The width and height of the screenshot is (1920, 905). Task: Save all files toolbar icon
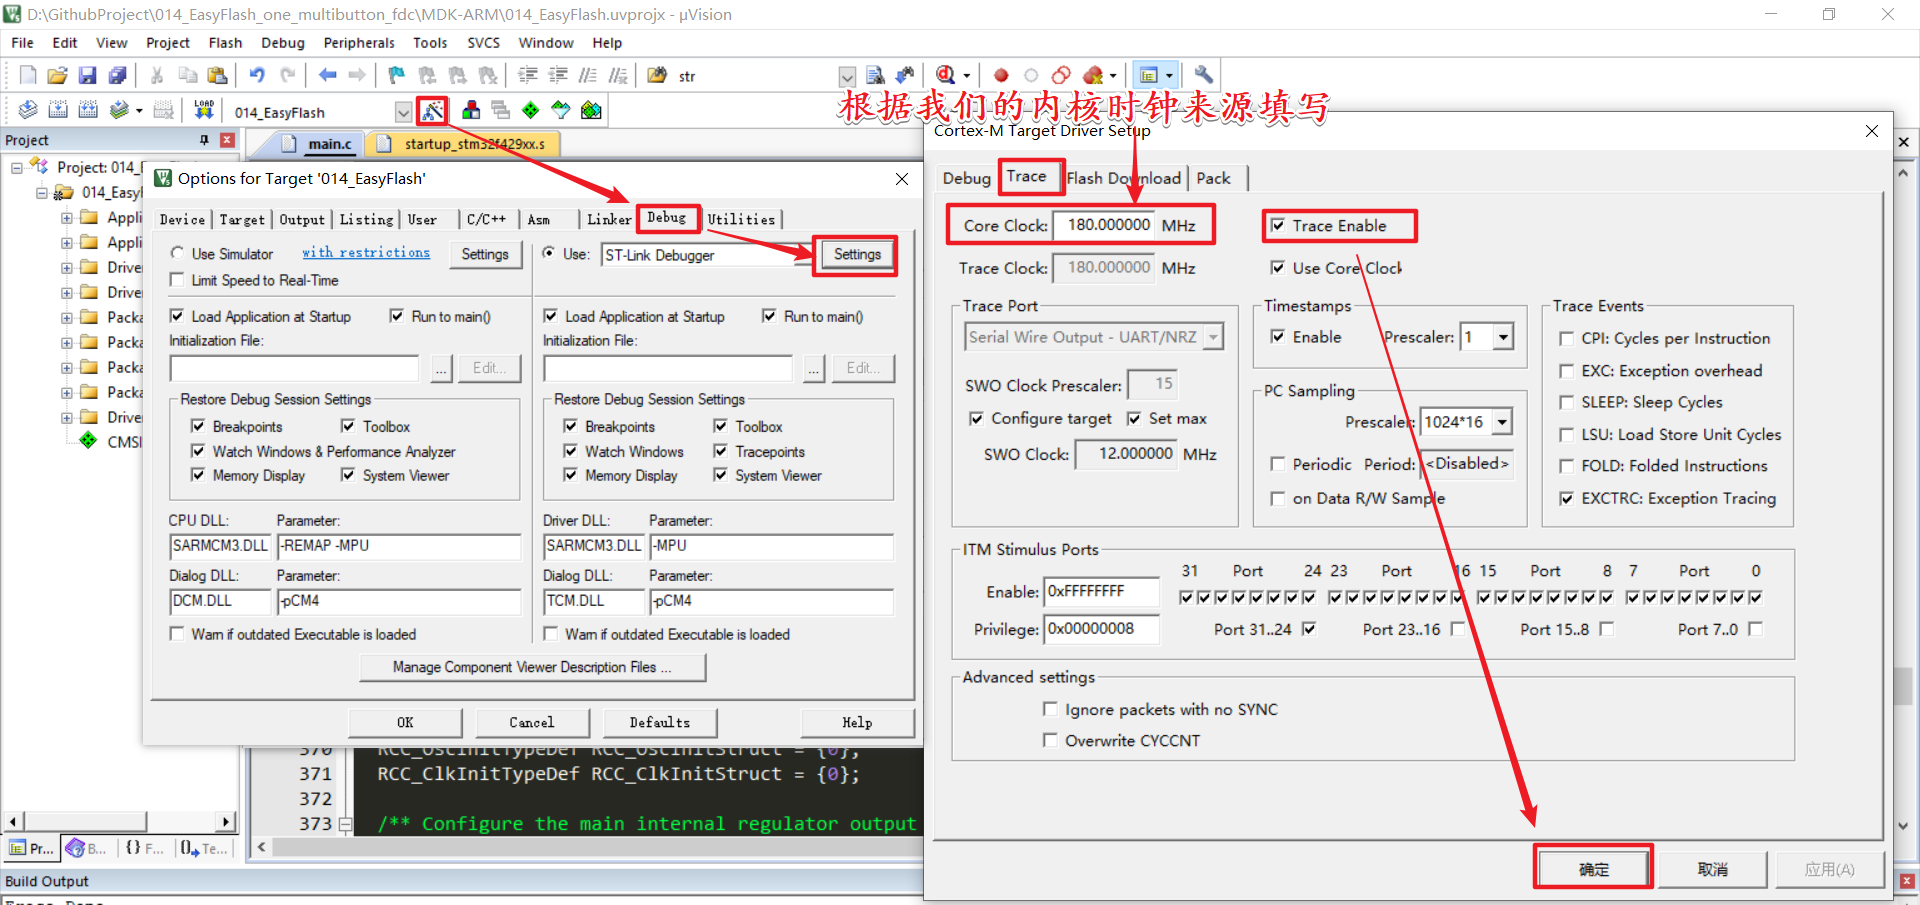[118, 75]
